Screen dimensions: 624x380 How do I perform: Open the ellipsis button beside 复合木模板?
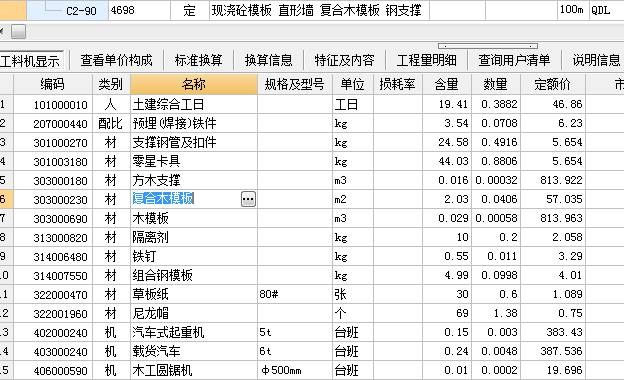248,199
